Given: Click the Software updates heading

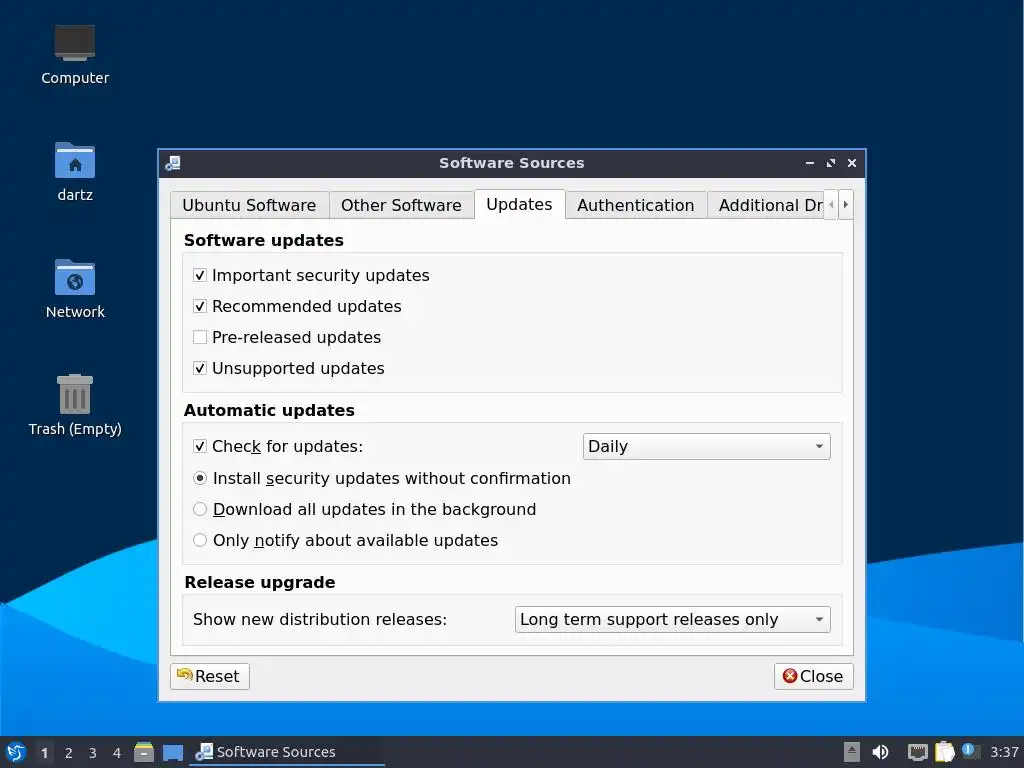Looking at the screenshot, I should pyautogui.click(x=264, y=240).
